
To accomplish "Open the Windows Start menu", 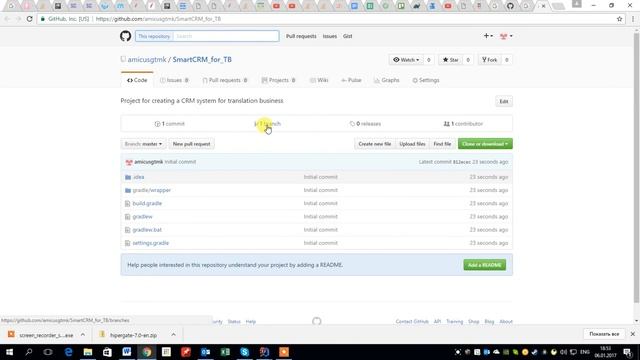I will [9, 352].
